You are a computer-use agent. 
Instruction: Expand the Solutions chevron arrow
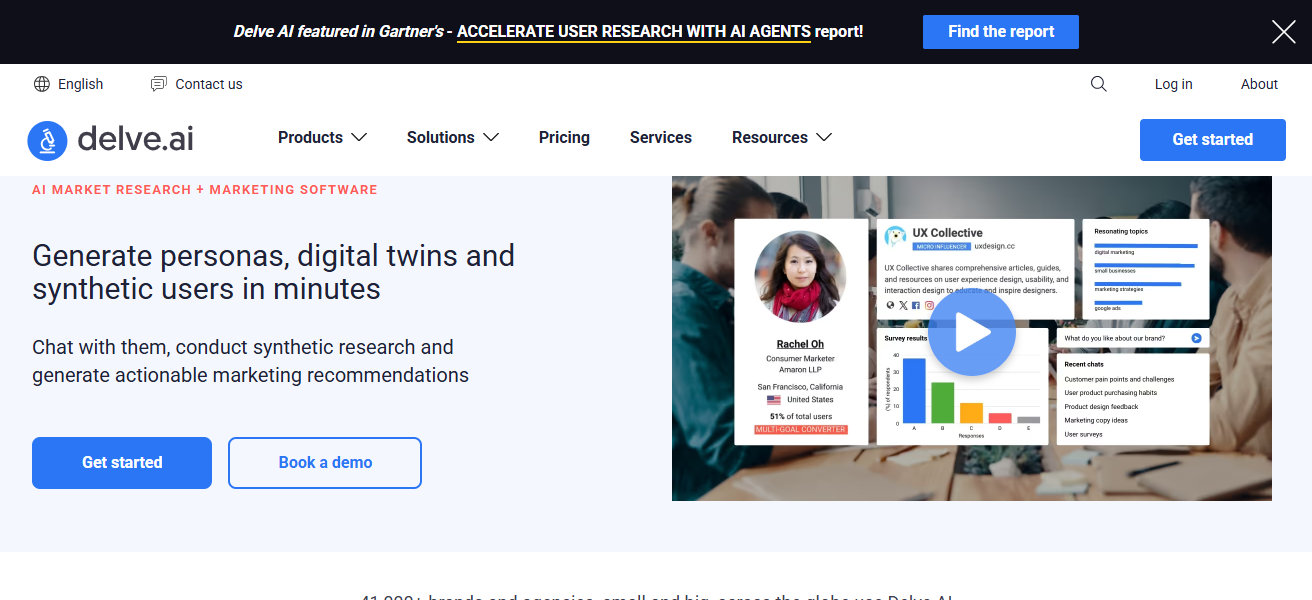point(491,138)
